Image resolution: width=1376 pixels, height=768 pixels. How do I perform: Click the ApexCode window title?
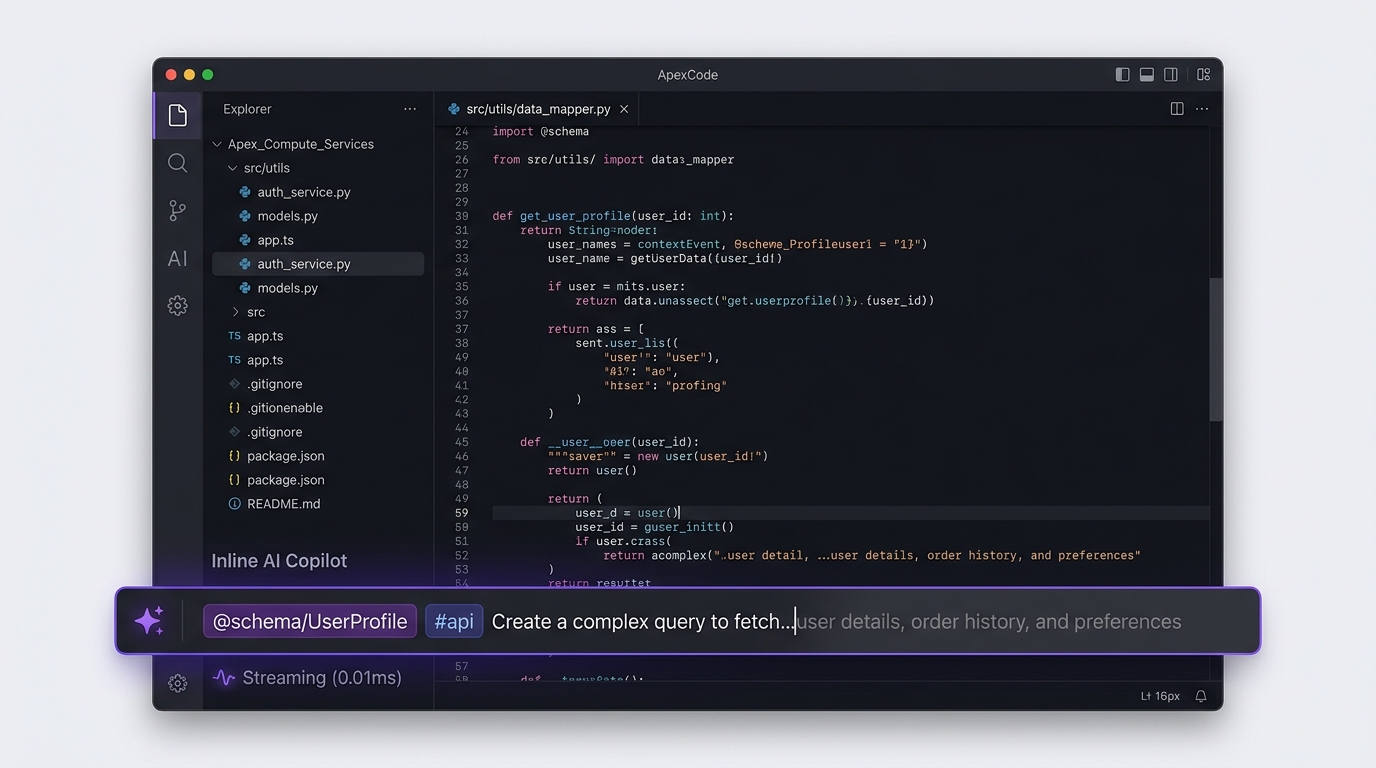click(x=688, y=75)
